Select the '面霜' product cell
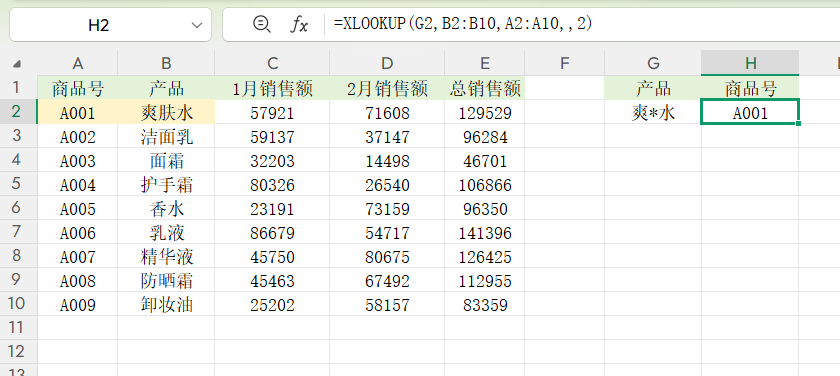840x376 pixels. point(166,160)
